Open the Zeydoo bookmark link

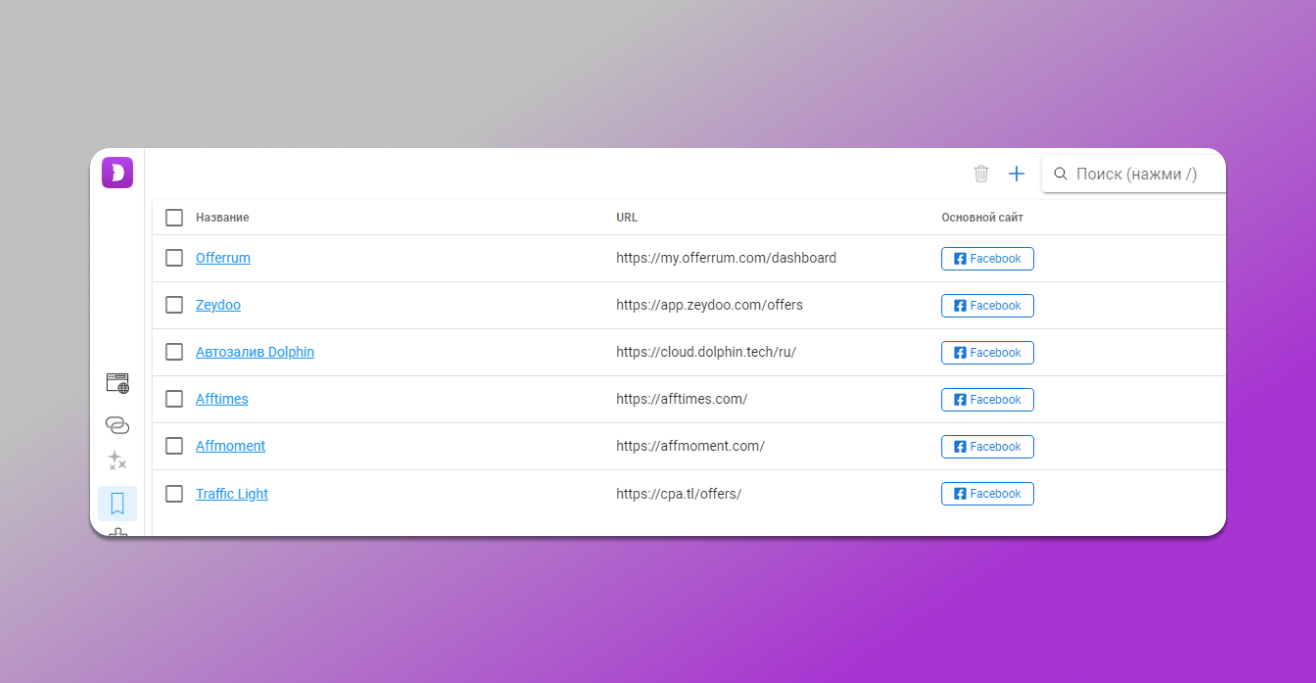click(218, 305)
